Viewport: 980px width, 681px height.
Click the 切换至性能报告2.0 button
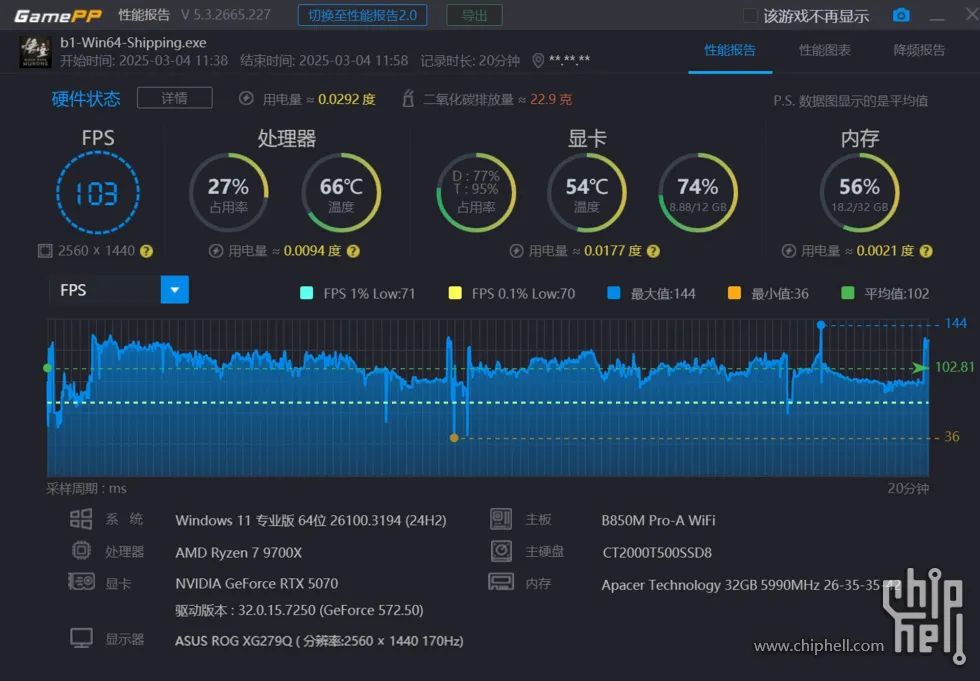pyautogui.click(x=362, y=15)
